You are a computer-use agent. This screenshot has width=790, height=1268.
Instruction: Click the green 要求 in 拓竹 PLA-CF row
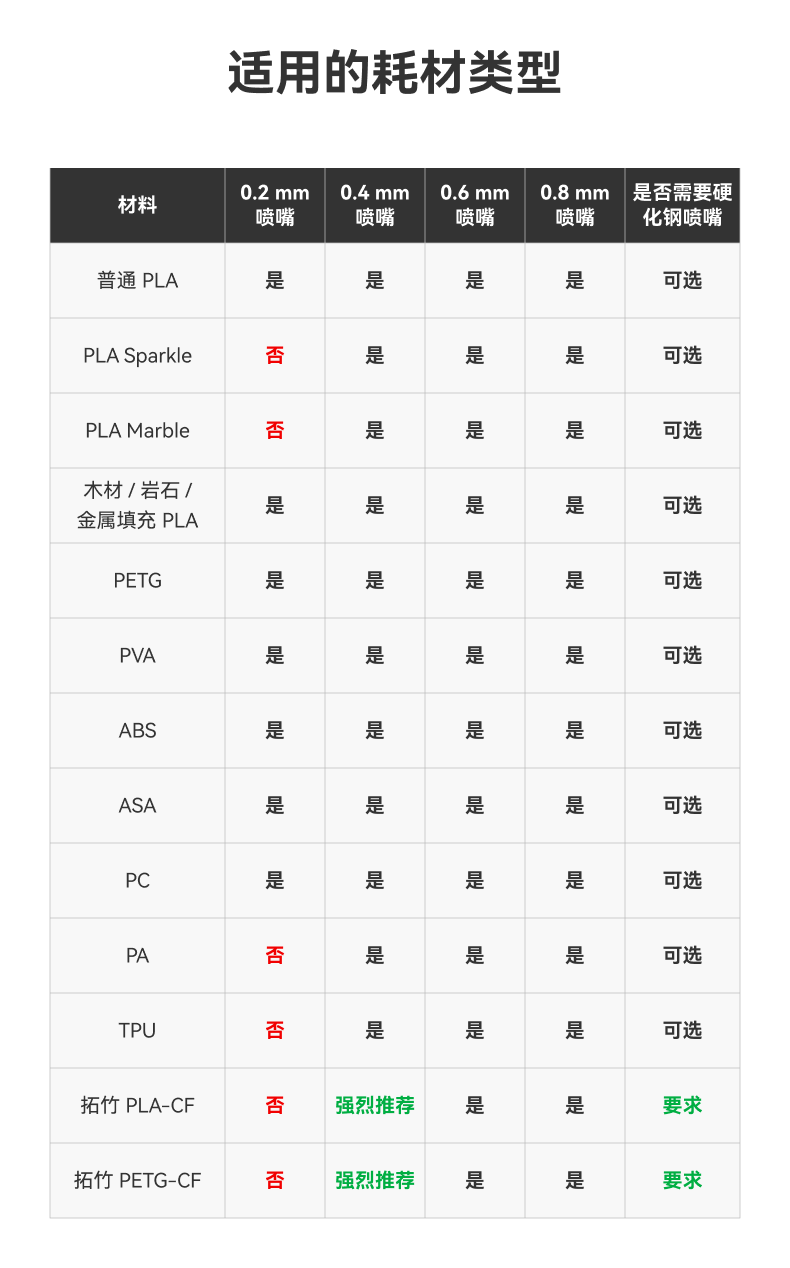(682, 1106)
